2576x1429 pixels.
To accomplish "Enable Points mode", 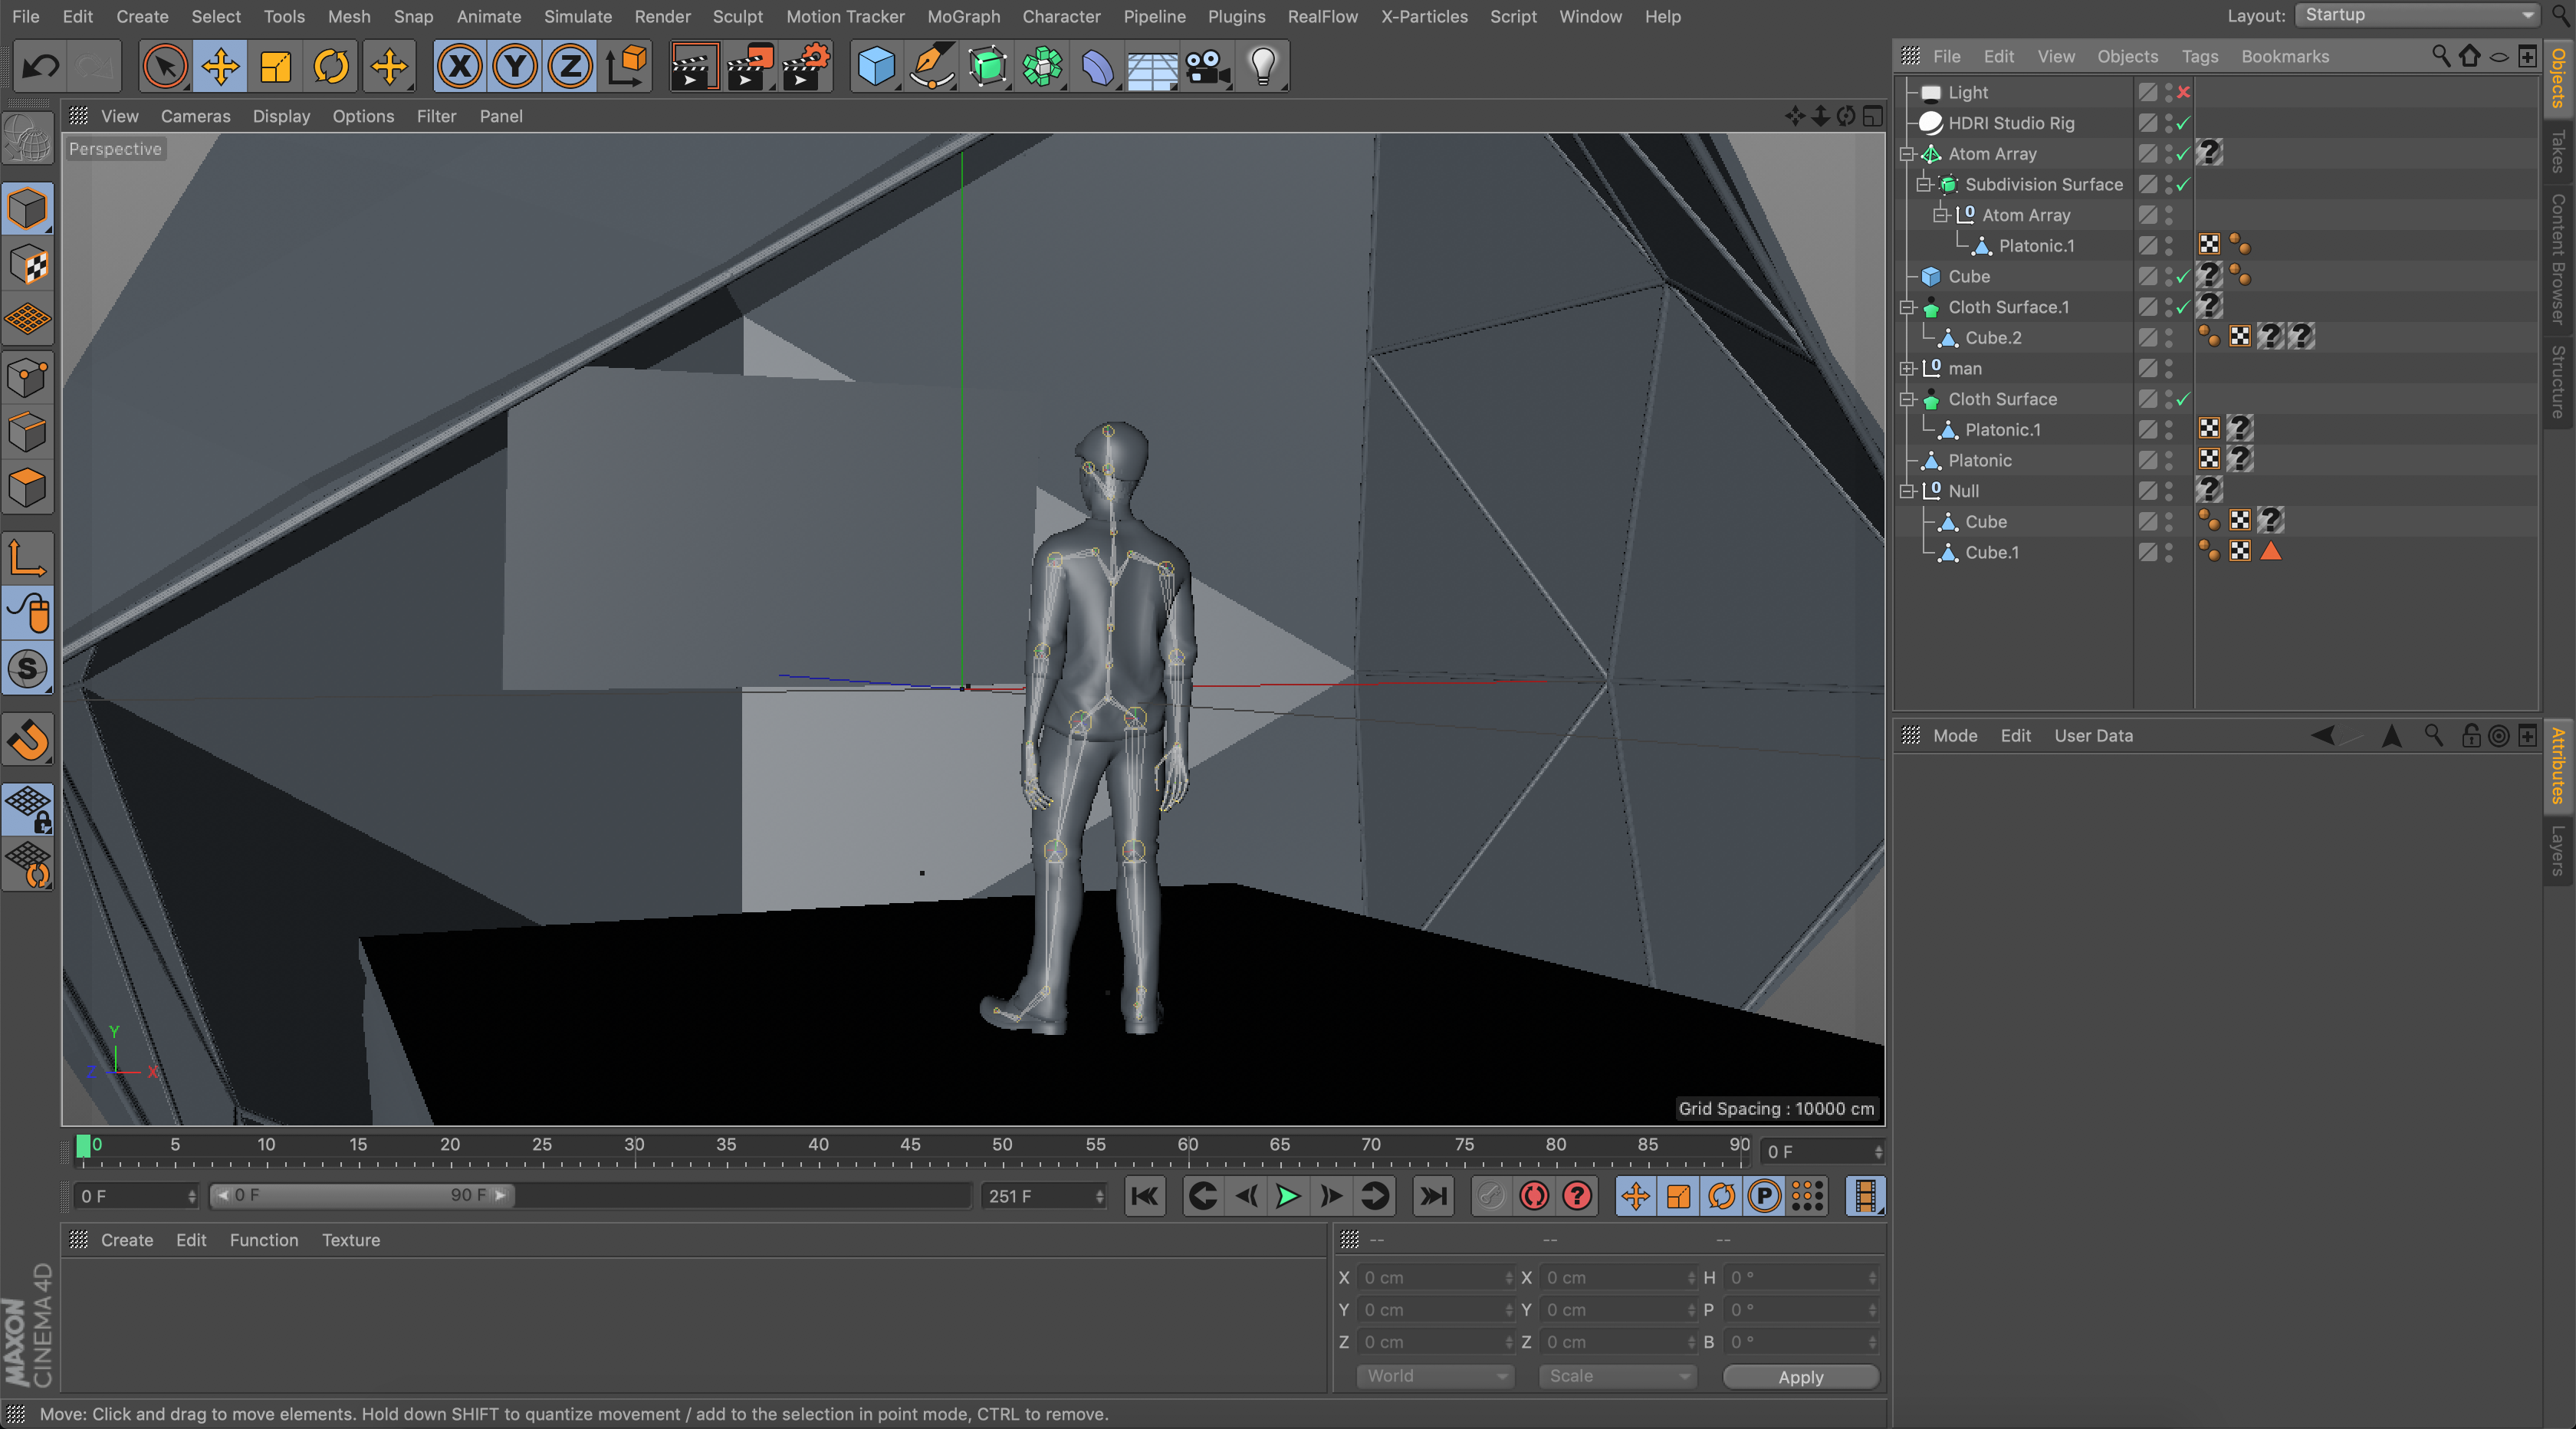I will (28, 378).
